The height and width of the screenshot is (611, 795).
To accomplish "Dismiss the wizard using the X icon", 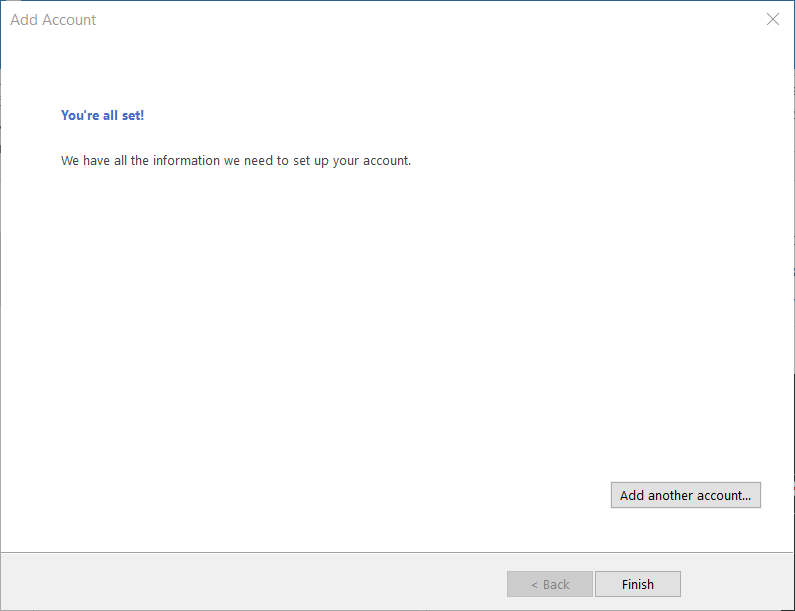I will pyautogui.click(x=773, y=19).
